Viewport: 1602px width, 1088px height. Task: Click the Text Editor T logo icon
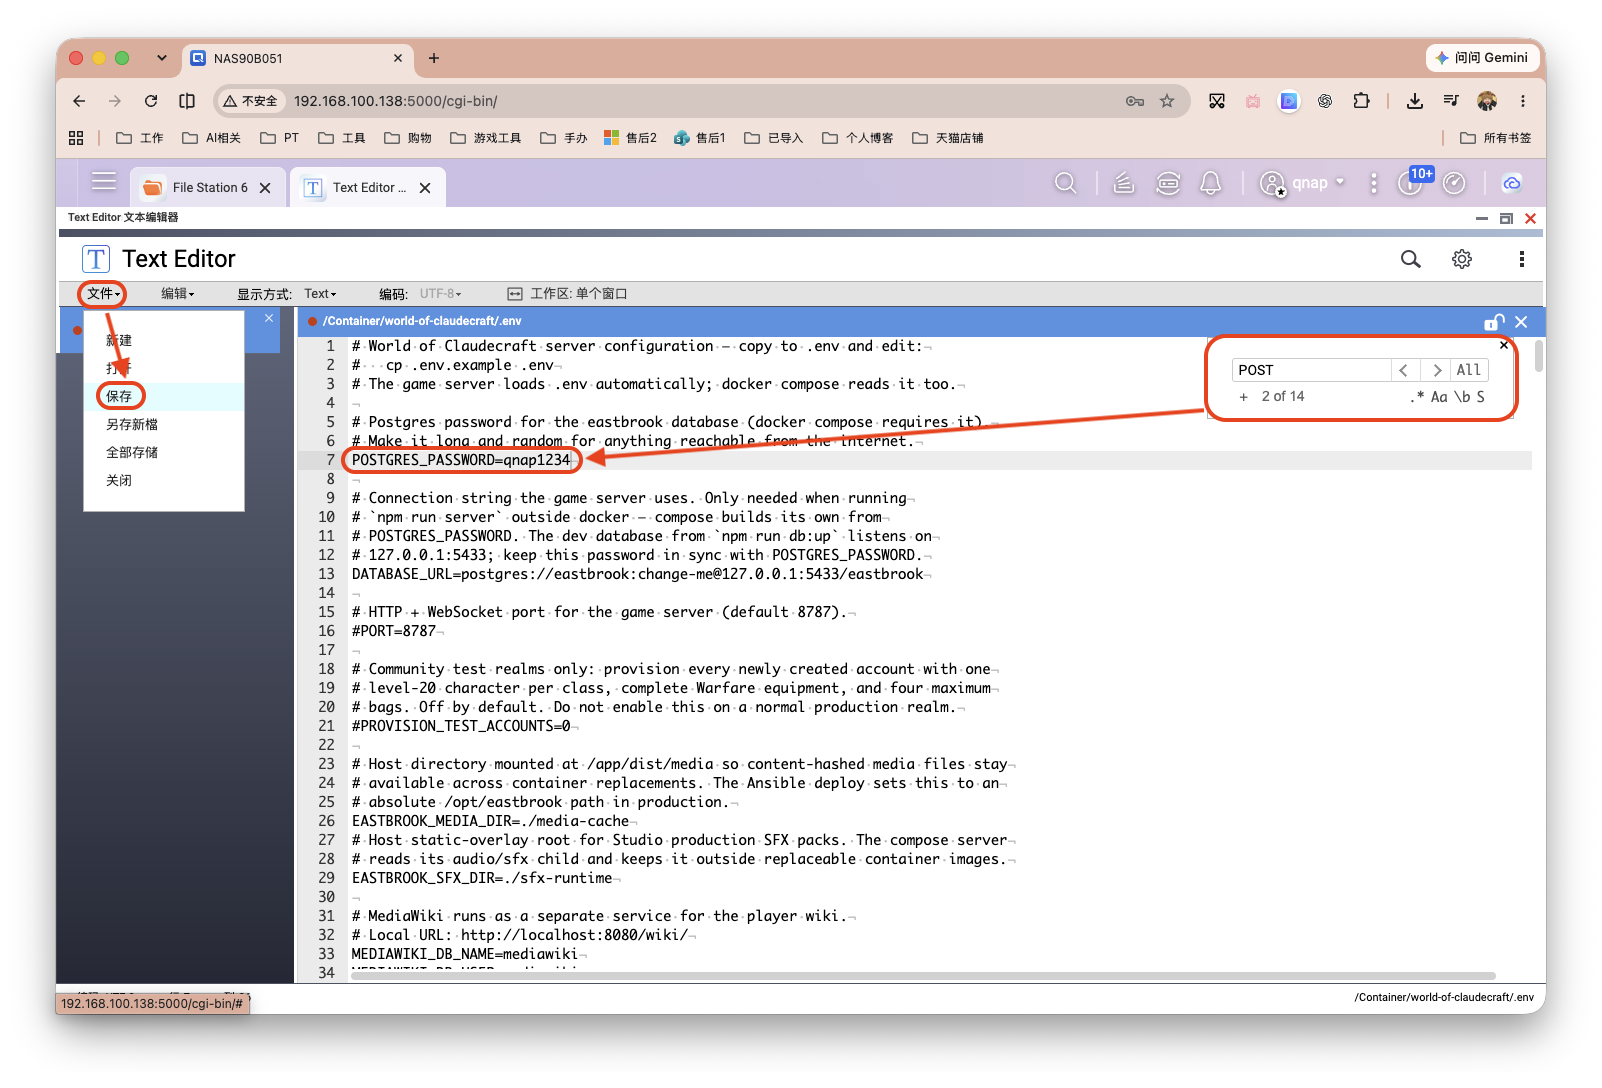pos(96,259)
